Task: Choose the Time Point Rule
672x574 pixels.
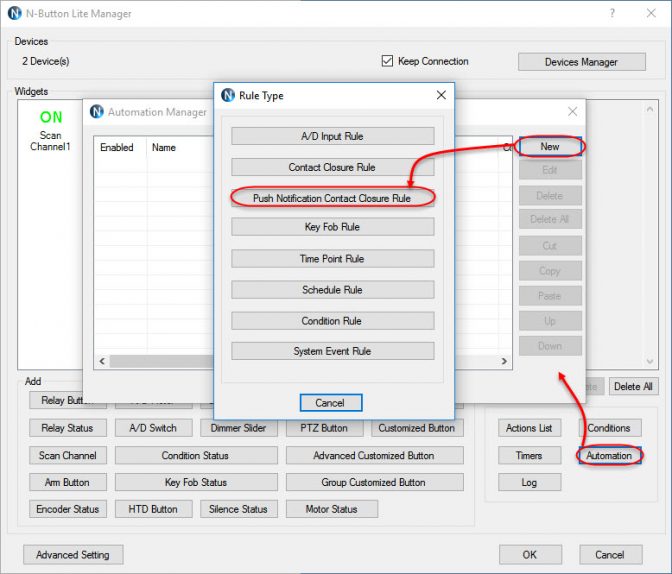Action: [332, 259]
